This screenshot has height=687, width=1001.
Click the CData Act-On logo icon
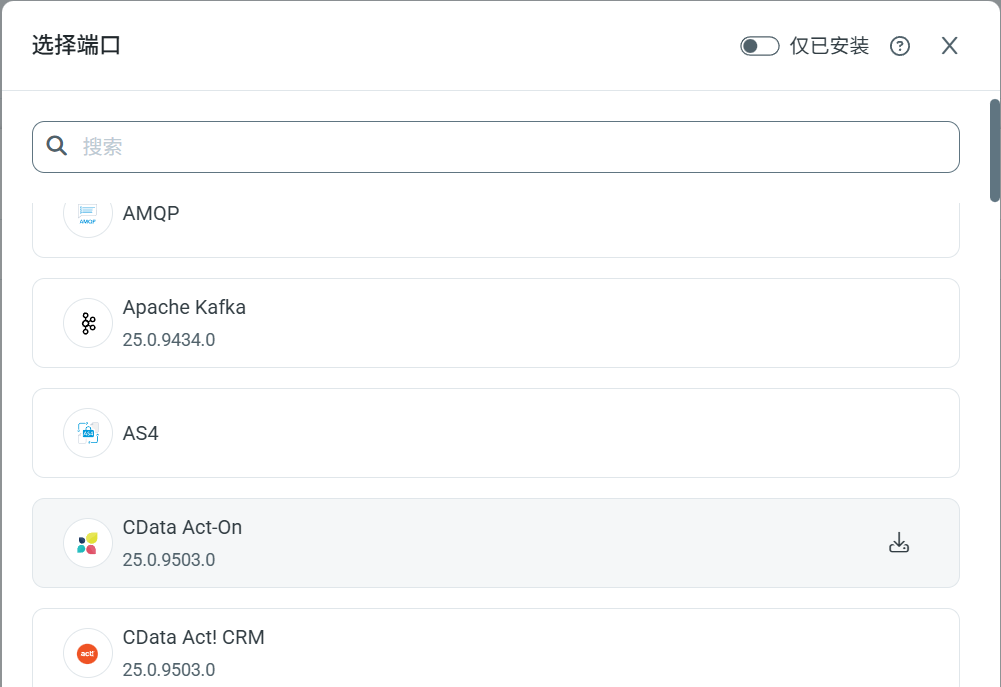pyautogui.click(x=88, y=543)
